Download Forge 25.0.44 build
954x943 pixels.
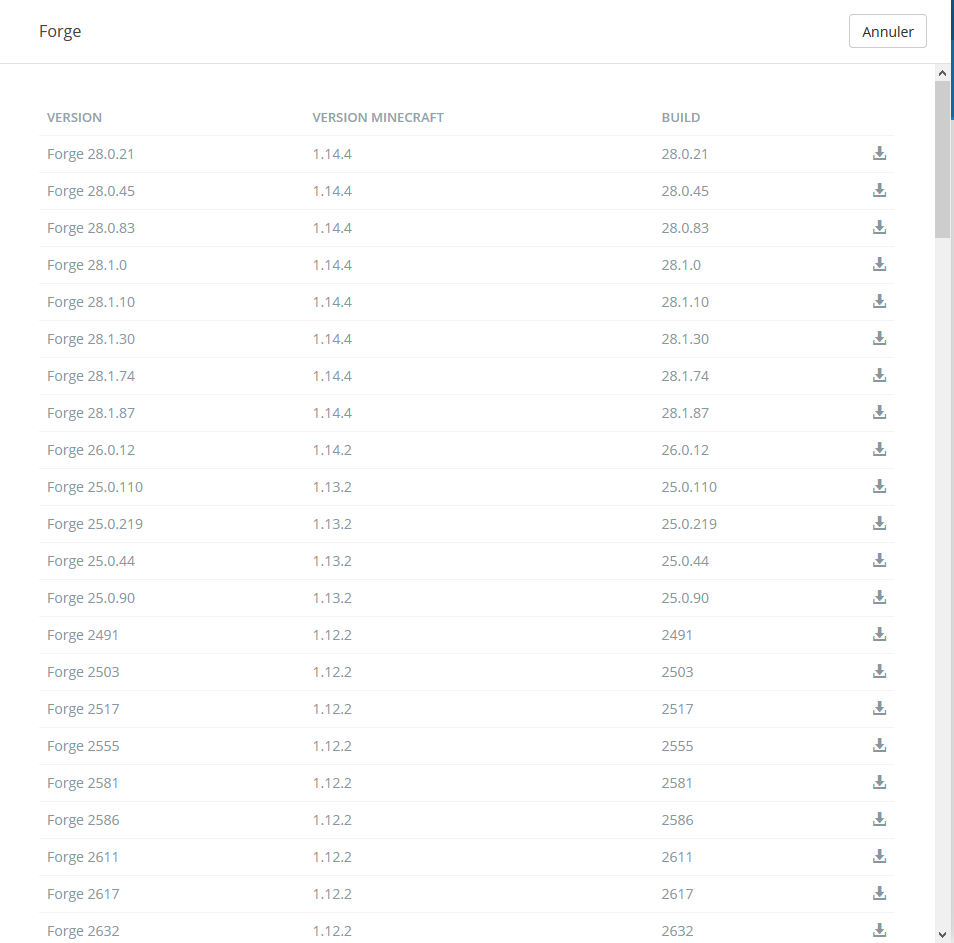[x=879, y=560]
